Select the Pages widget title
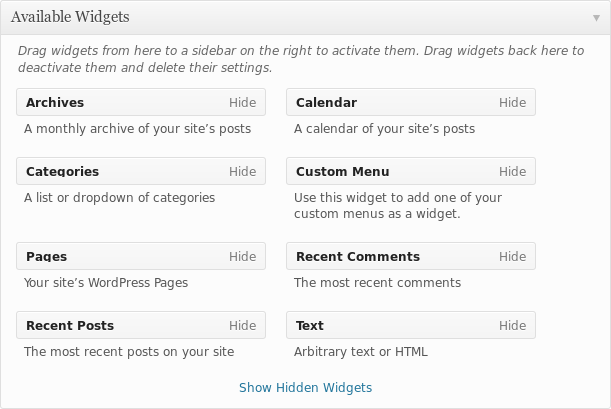This screenshot has width=611, height=409. coord(46,256)
